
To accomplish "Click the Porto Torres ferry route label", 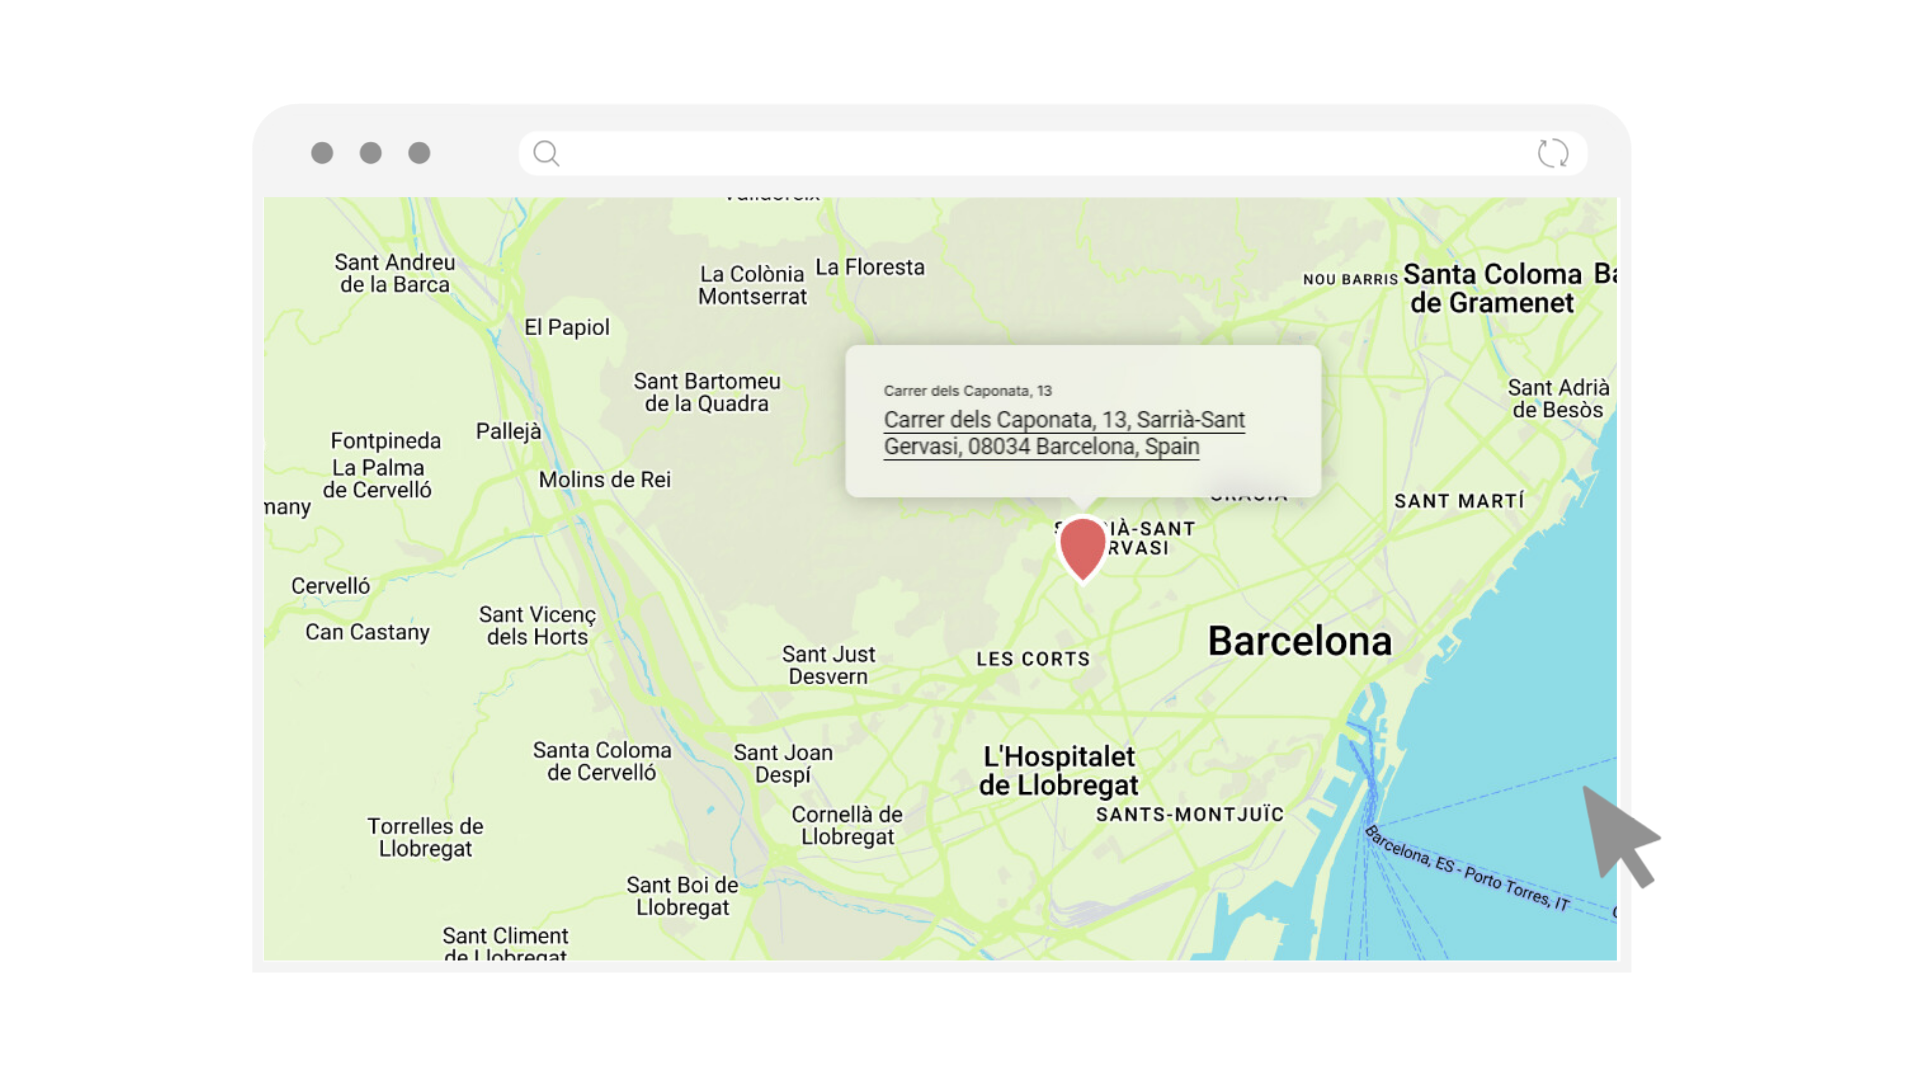I will pyautogui.click(x=1467, y=869).
